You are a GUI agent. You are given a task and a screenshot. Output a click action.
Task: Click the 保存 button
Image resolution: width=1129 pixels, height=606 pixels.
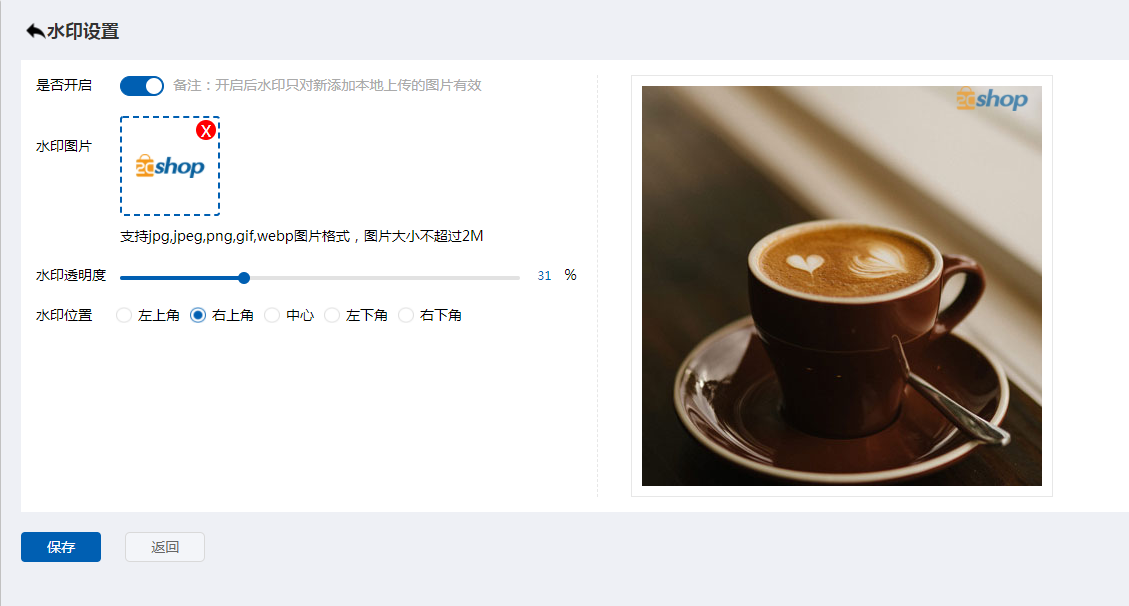point(60,547)
